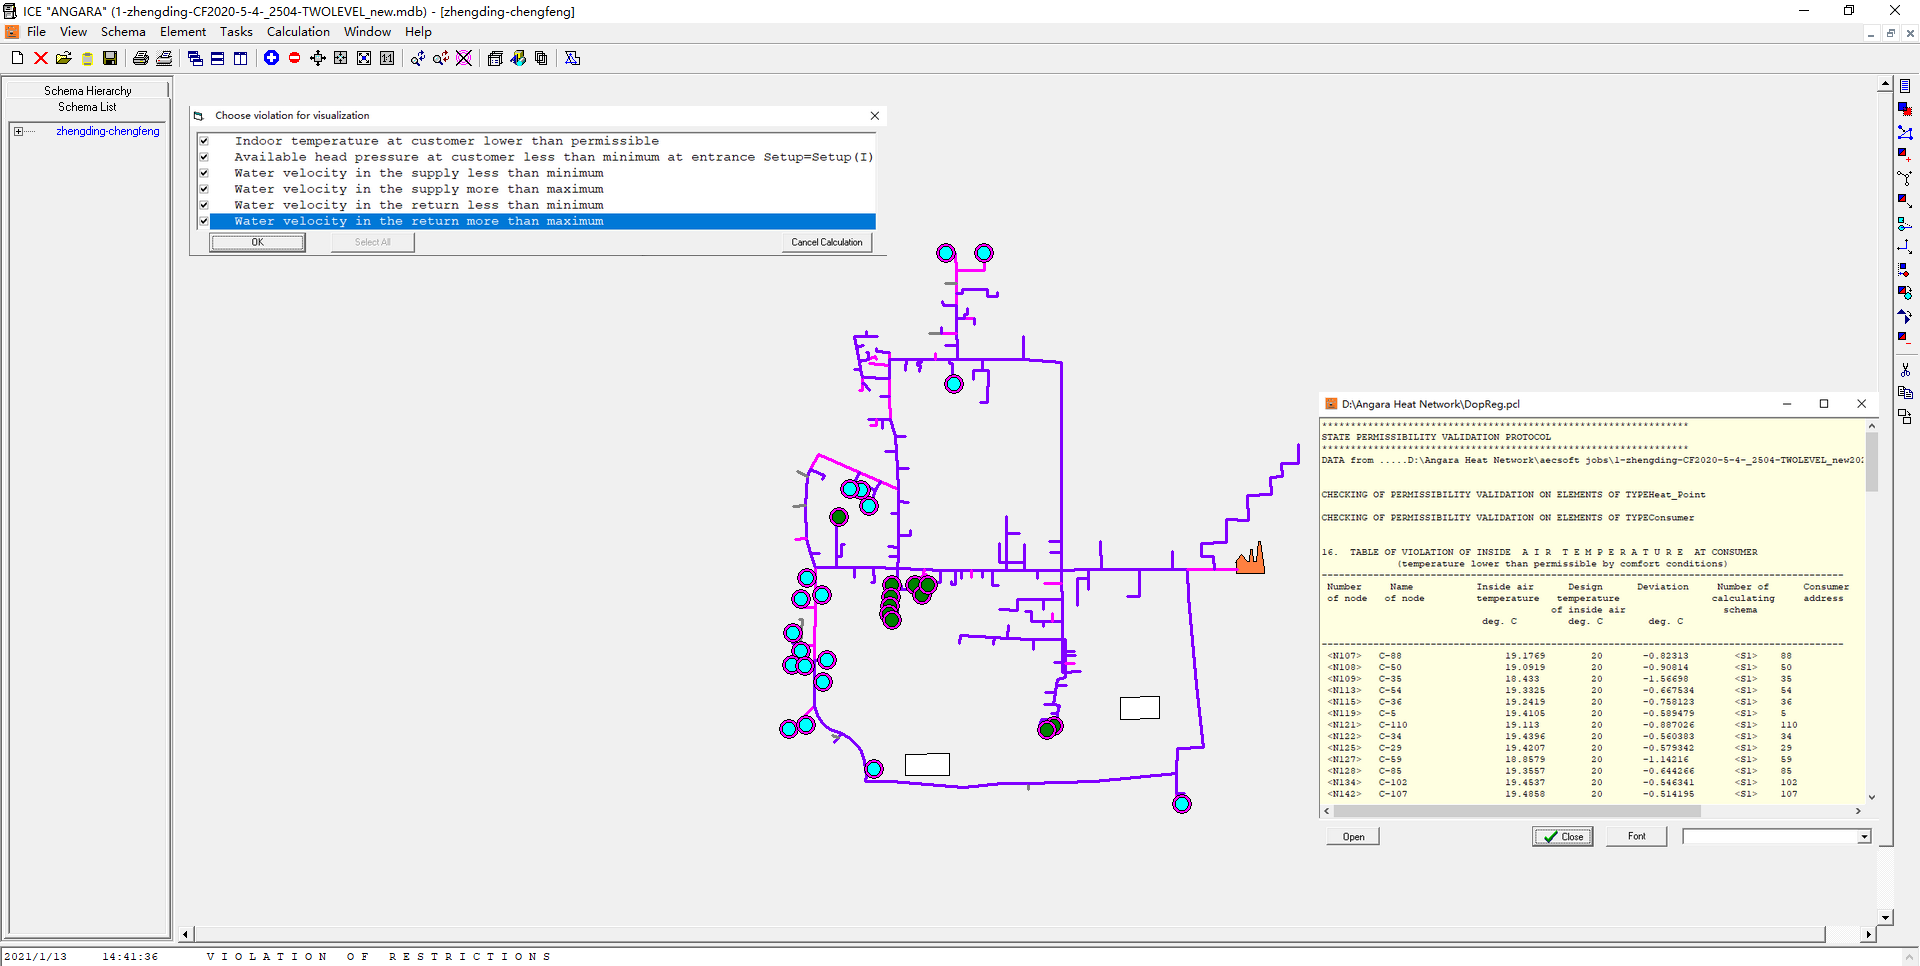
Task: Click the Font button in DopReg window
Action: pos(1636,837)
